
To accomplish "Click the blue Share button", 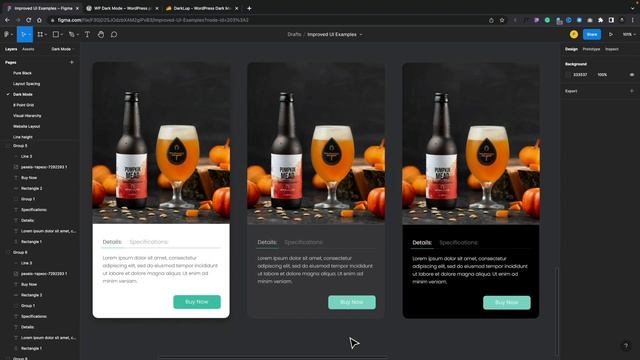I will click(x=592, y=34).
